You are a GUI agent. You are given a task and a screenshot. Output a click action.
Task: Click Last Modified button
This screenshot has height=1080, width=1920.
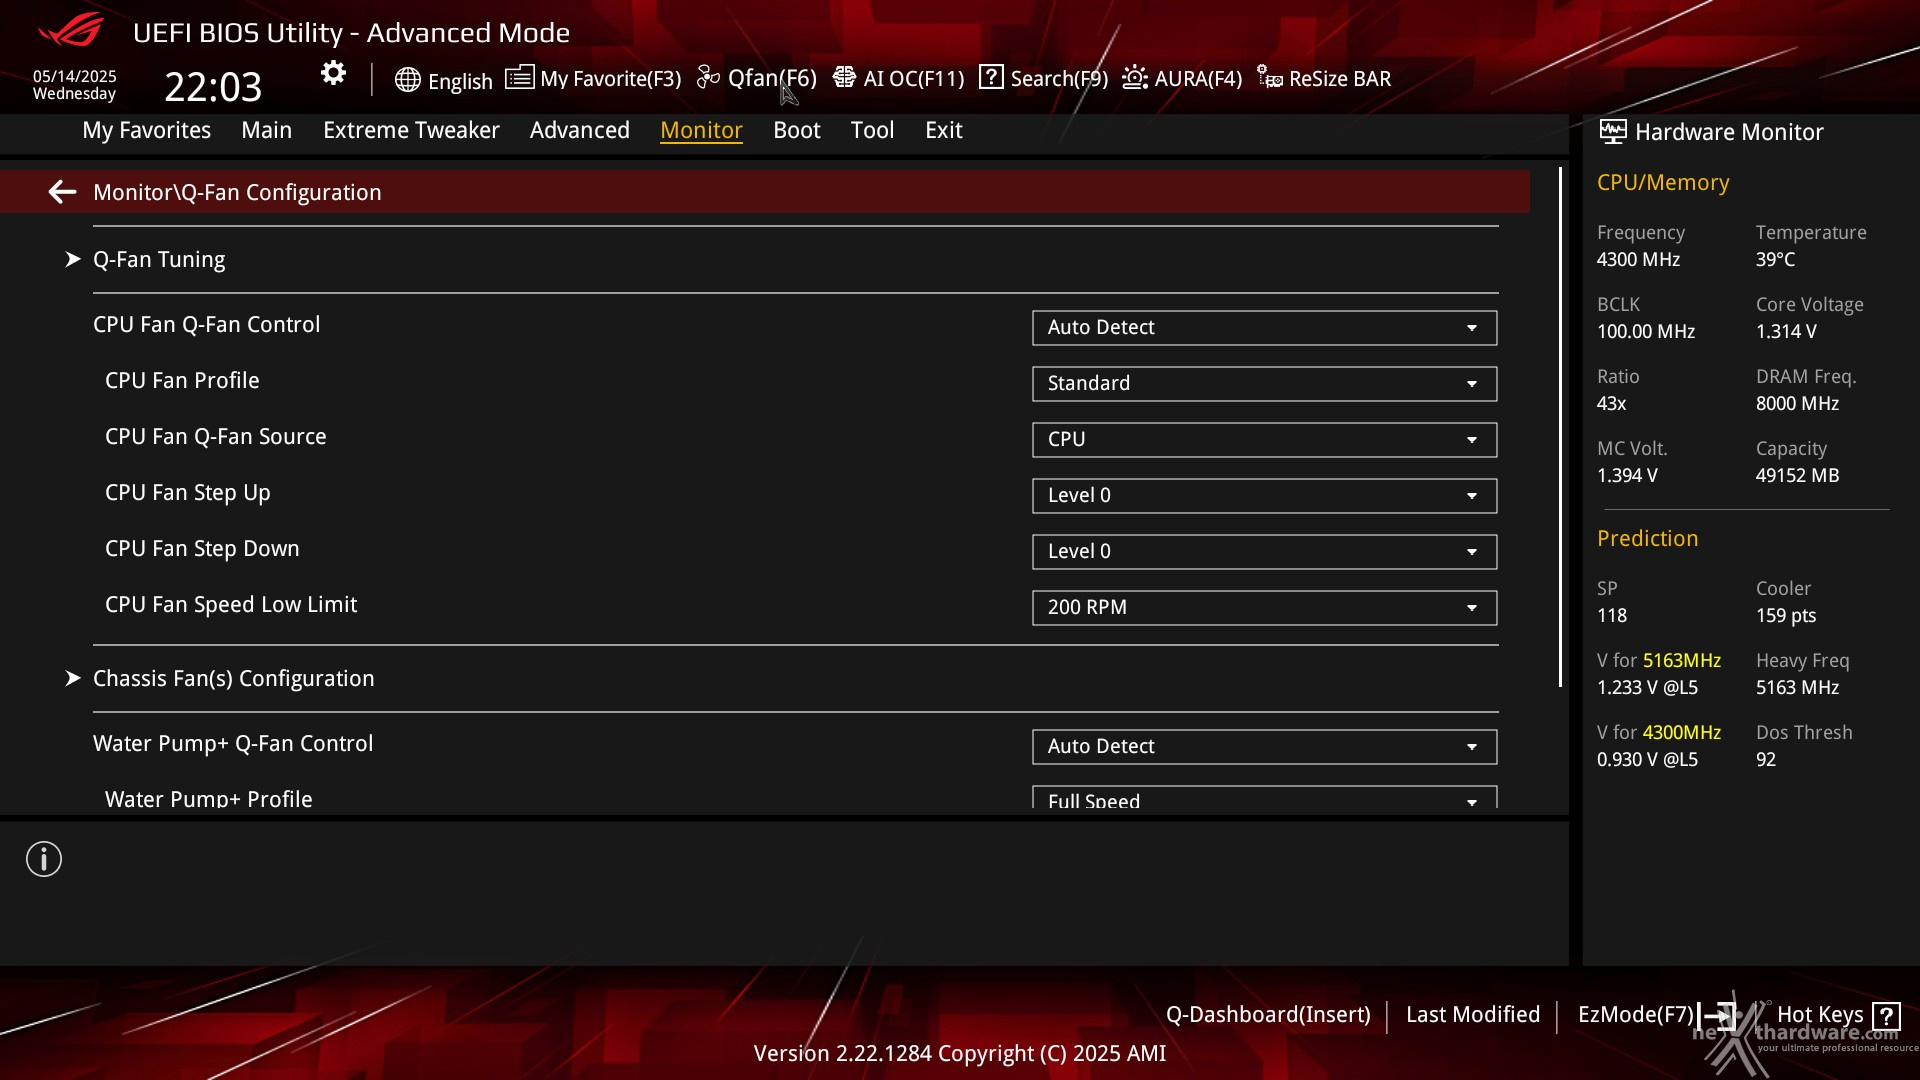pyautogui.click(x=1472, y=1015)
